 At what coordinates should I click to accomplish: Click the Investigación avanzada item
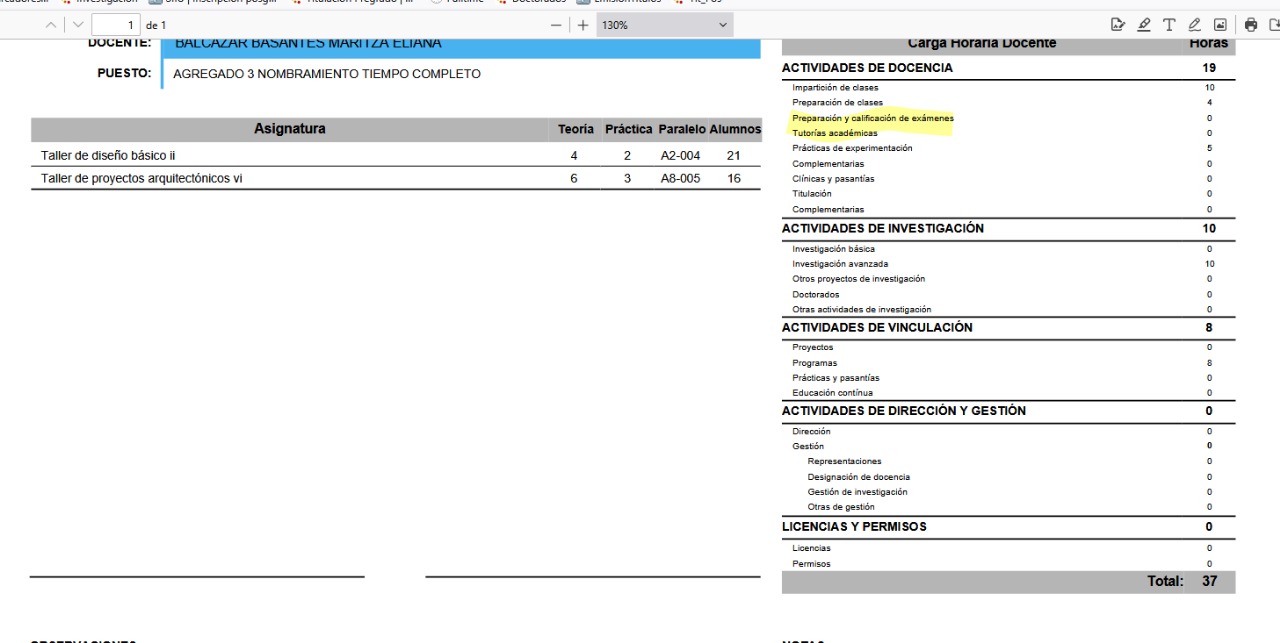pyautogui.click(x=840, y=264)
